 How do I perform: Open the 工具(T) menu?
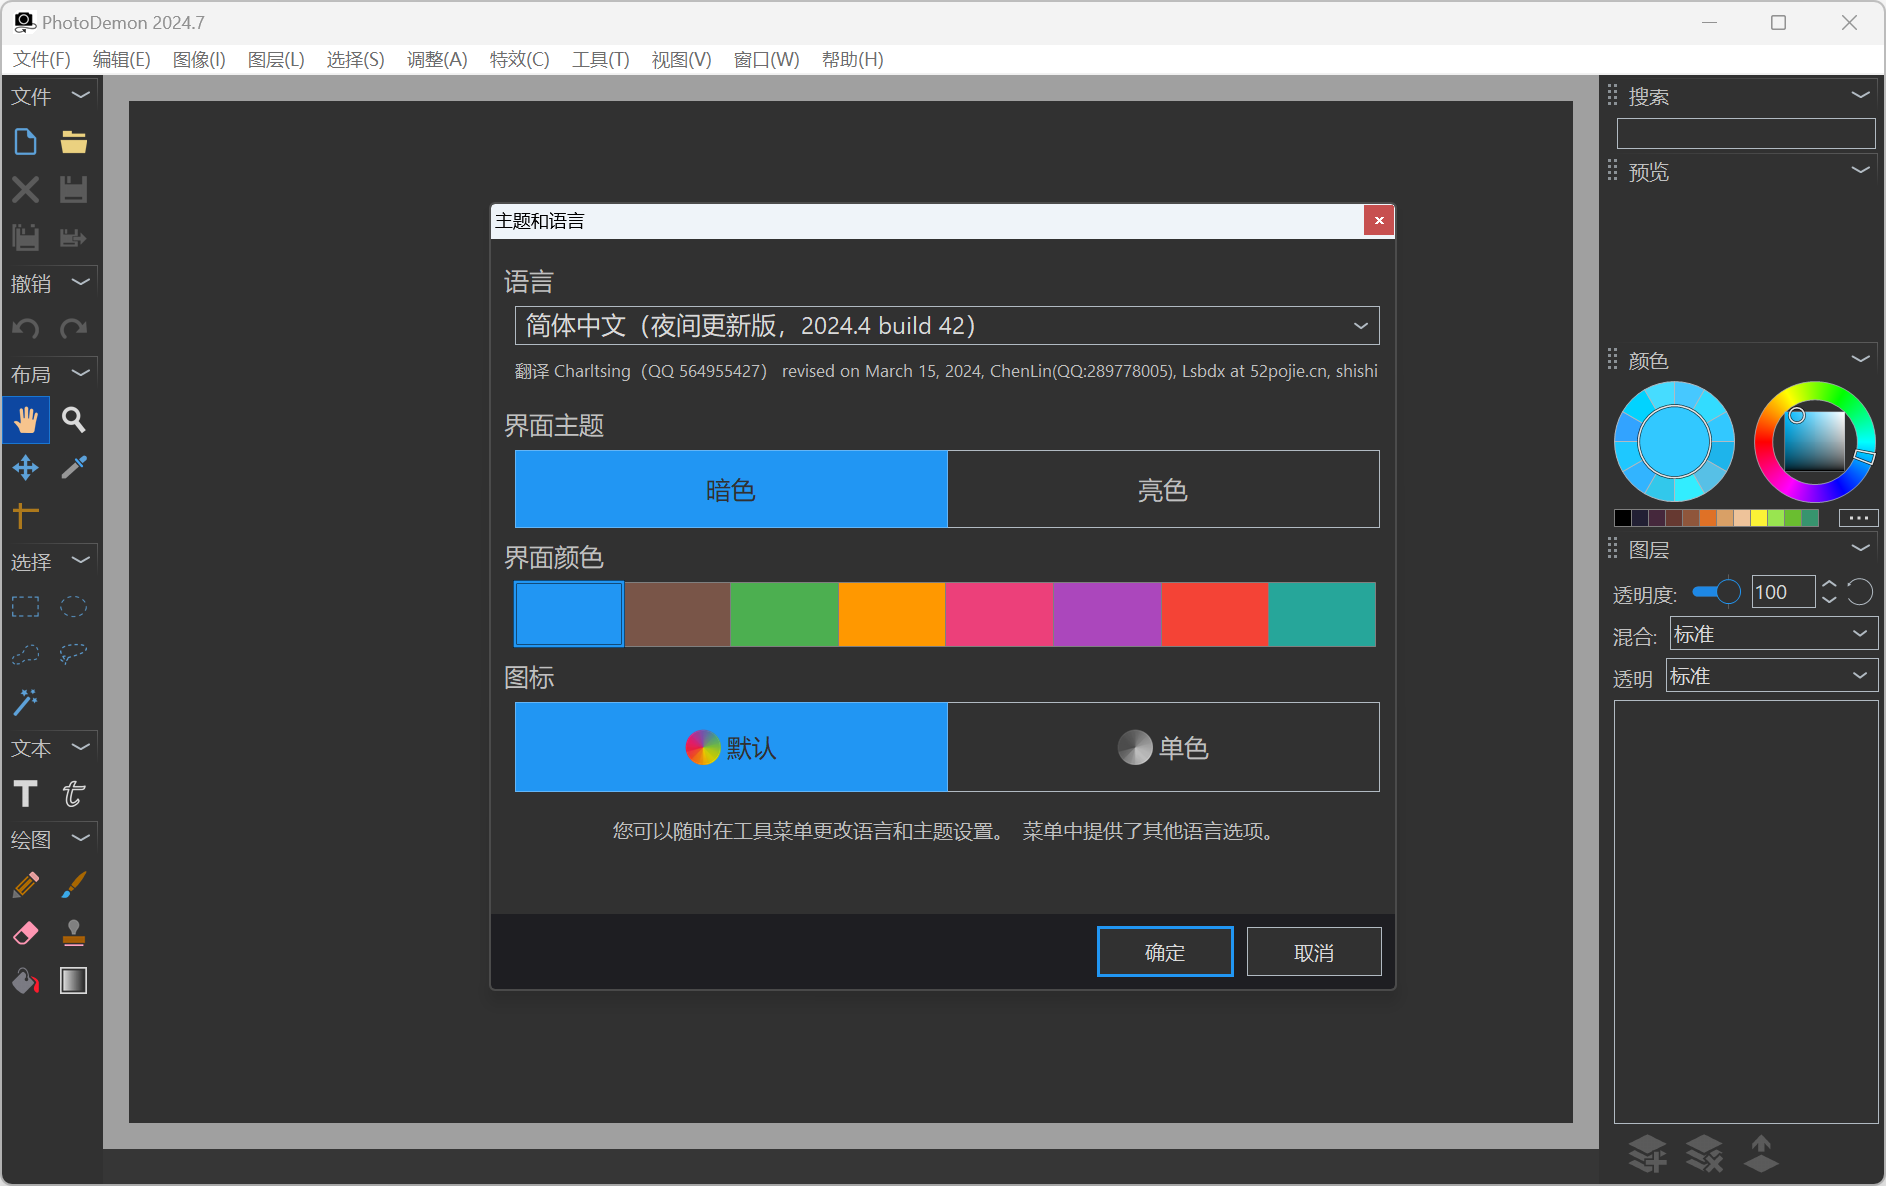pos(601,59)
